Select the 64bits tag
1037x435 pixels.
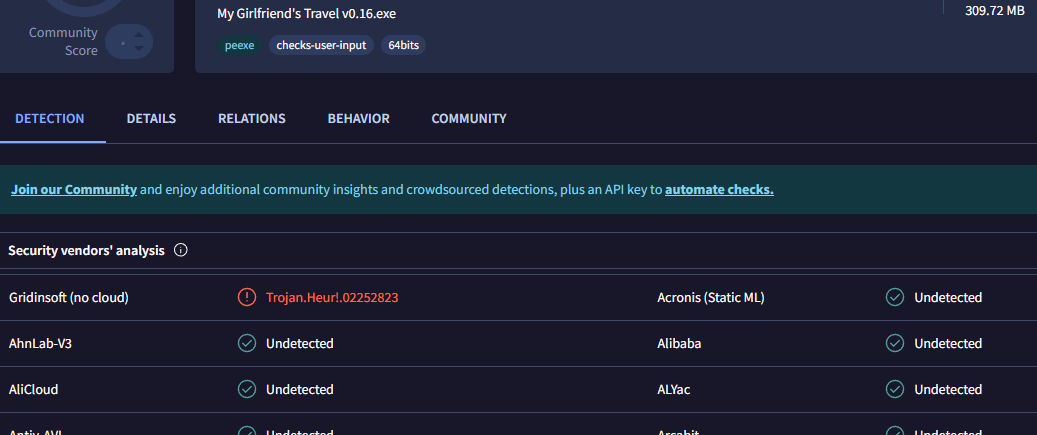coord(404,45)
